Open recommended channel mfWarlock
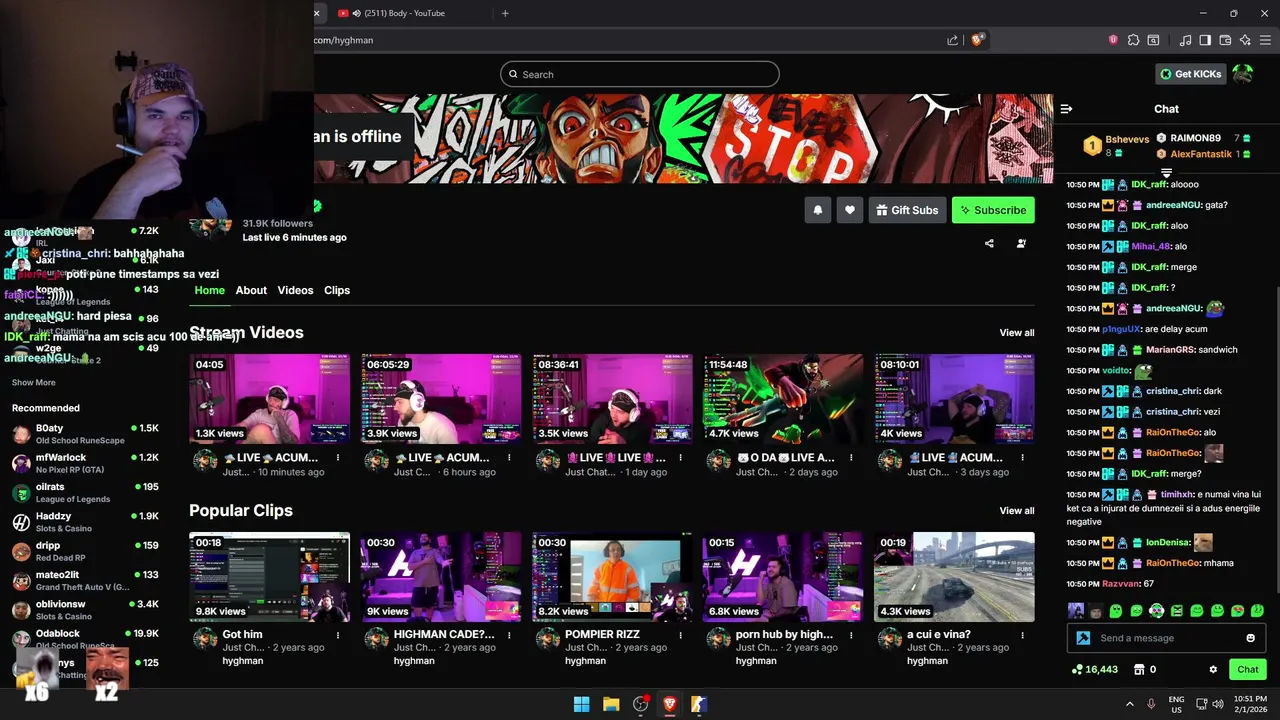Viewport: 1280px width, 720px height. tap(85, 463)
